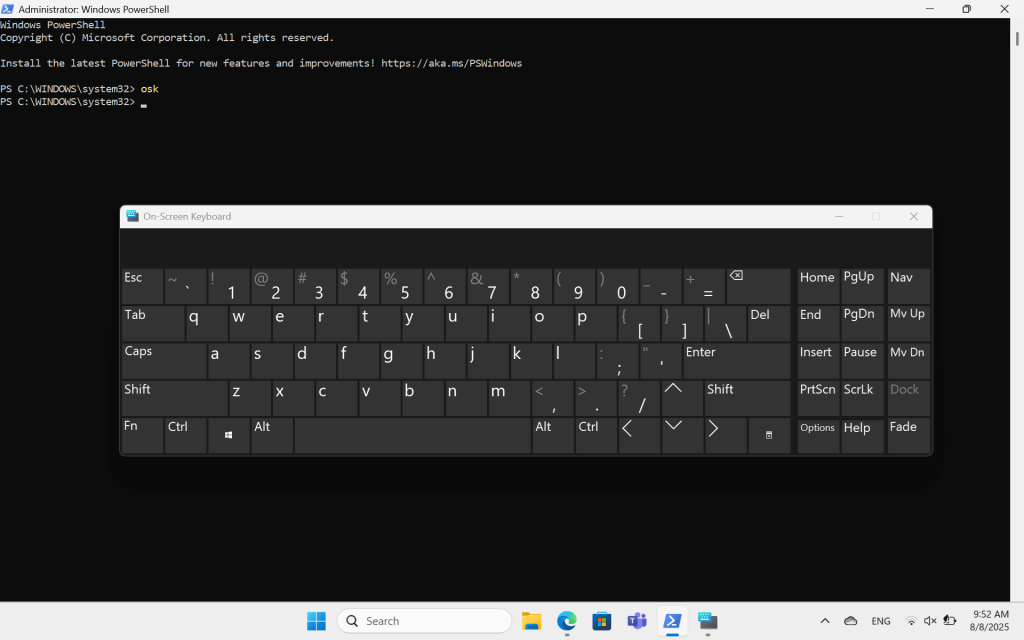Viewport: 1024px width, 640px height.
Task: Toggle the ScrLk key
Action: (x=860, y=398)
